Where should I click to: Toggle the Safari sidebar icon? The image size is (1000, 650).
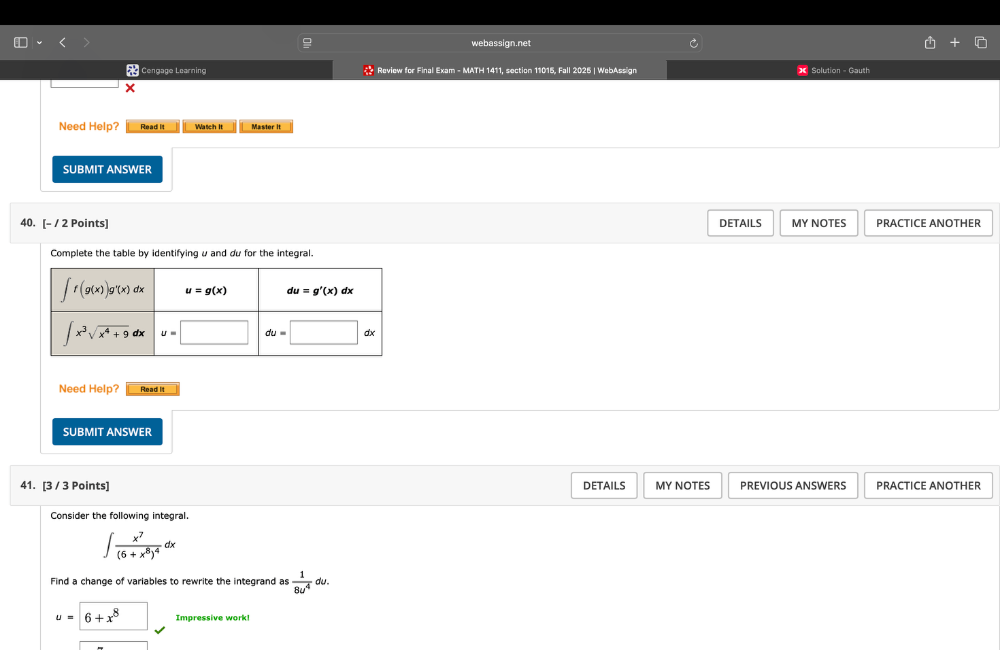[20, 43]
